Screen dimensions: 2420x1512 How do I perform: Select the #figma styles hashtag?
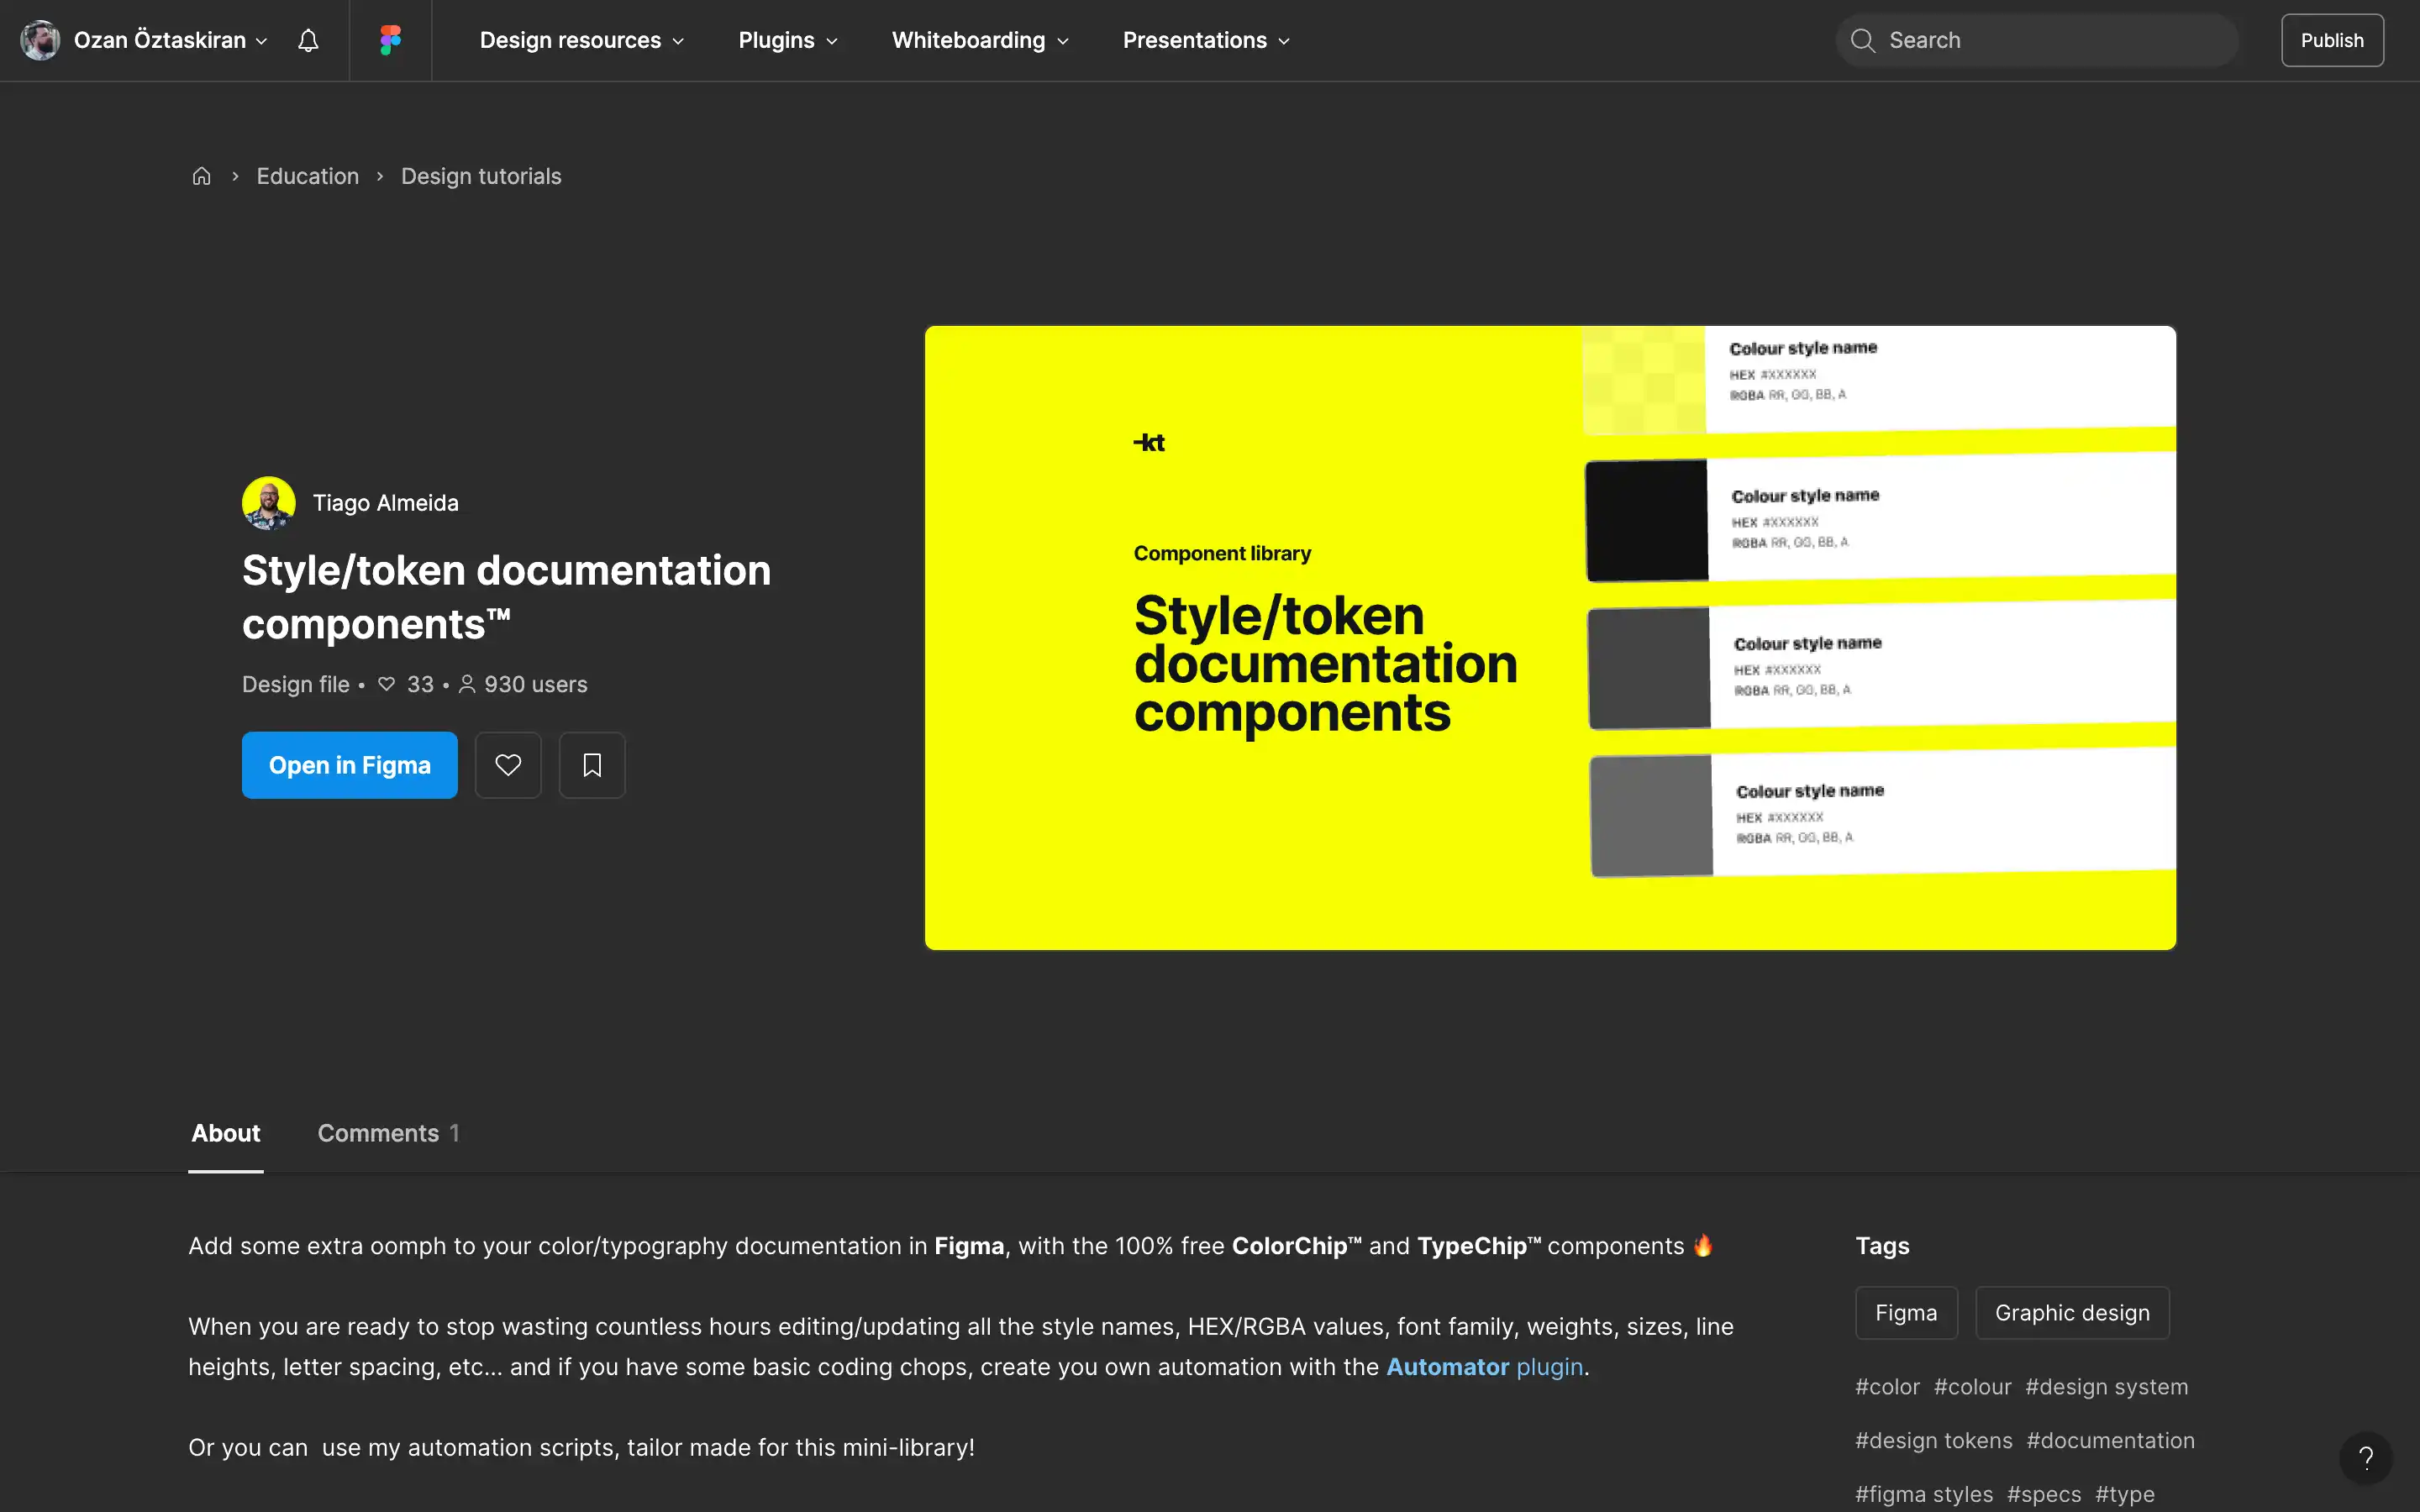coord(1924,1494)
